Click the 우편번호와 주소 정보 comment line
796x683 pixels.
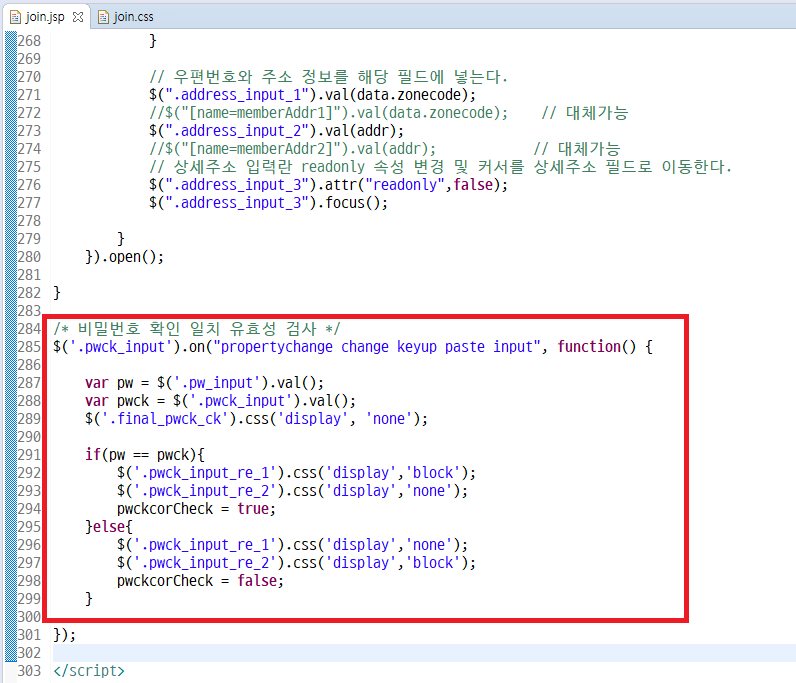pos(328,77)
